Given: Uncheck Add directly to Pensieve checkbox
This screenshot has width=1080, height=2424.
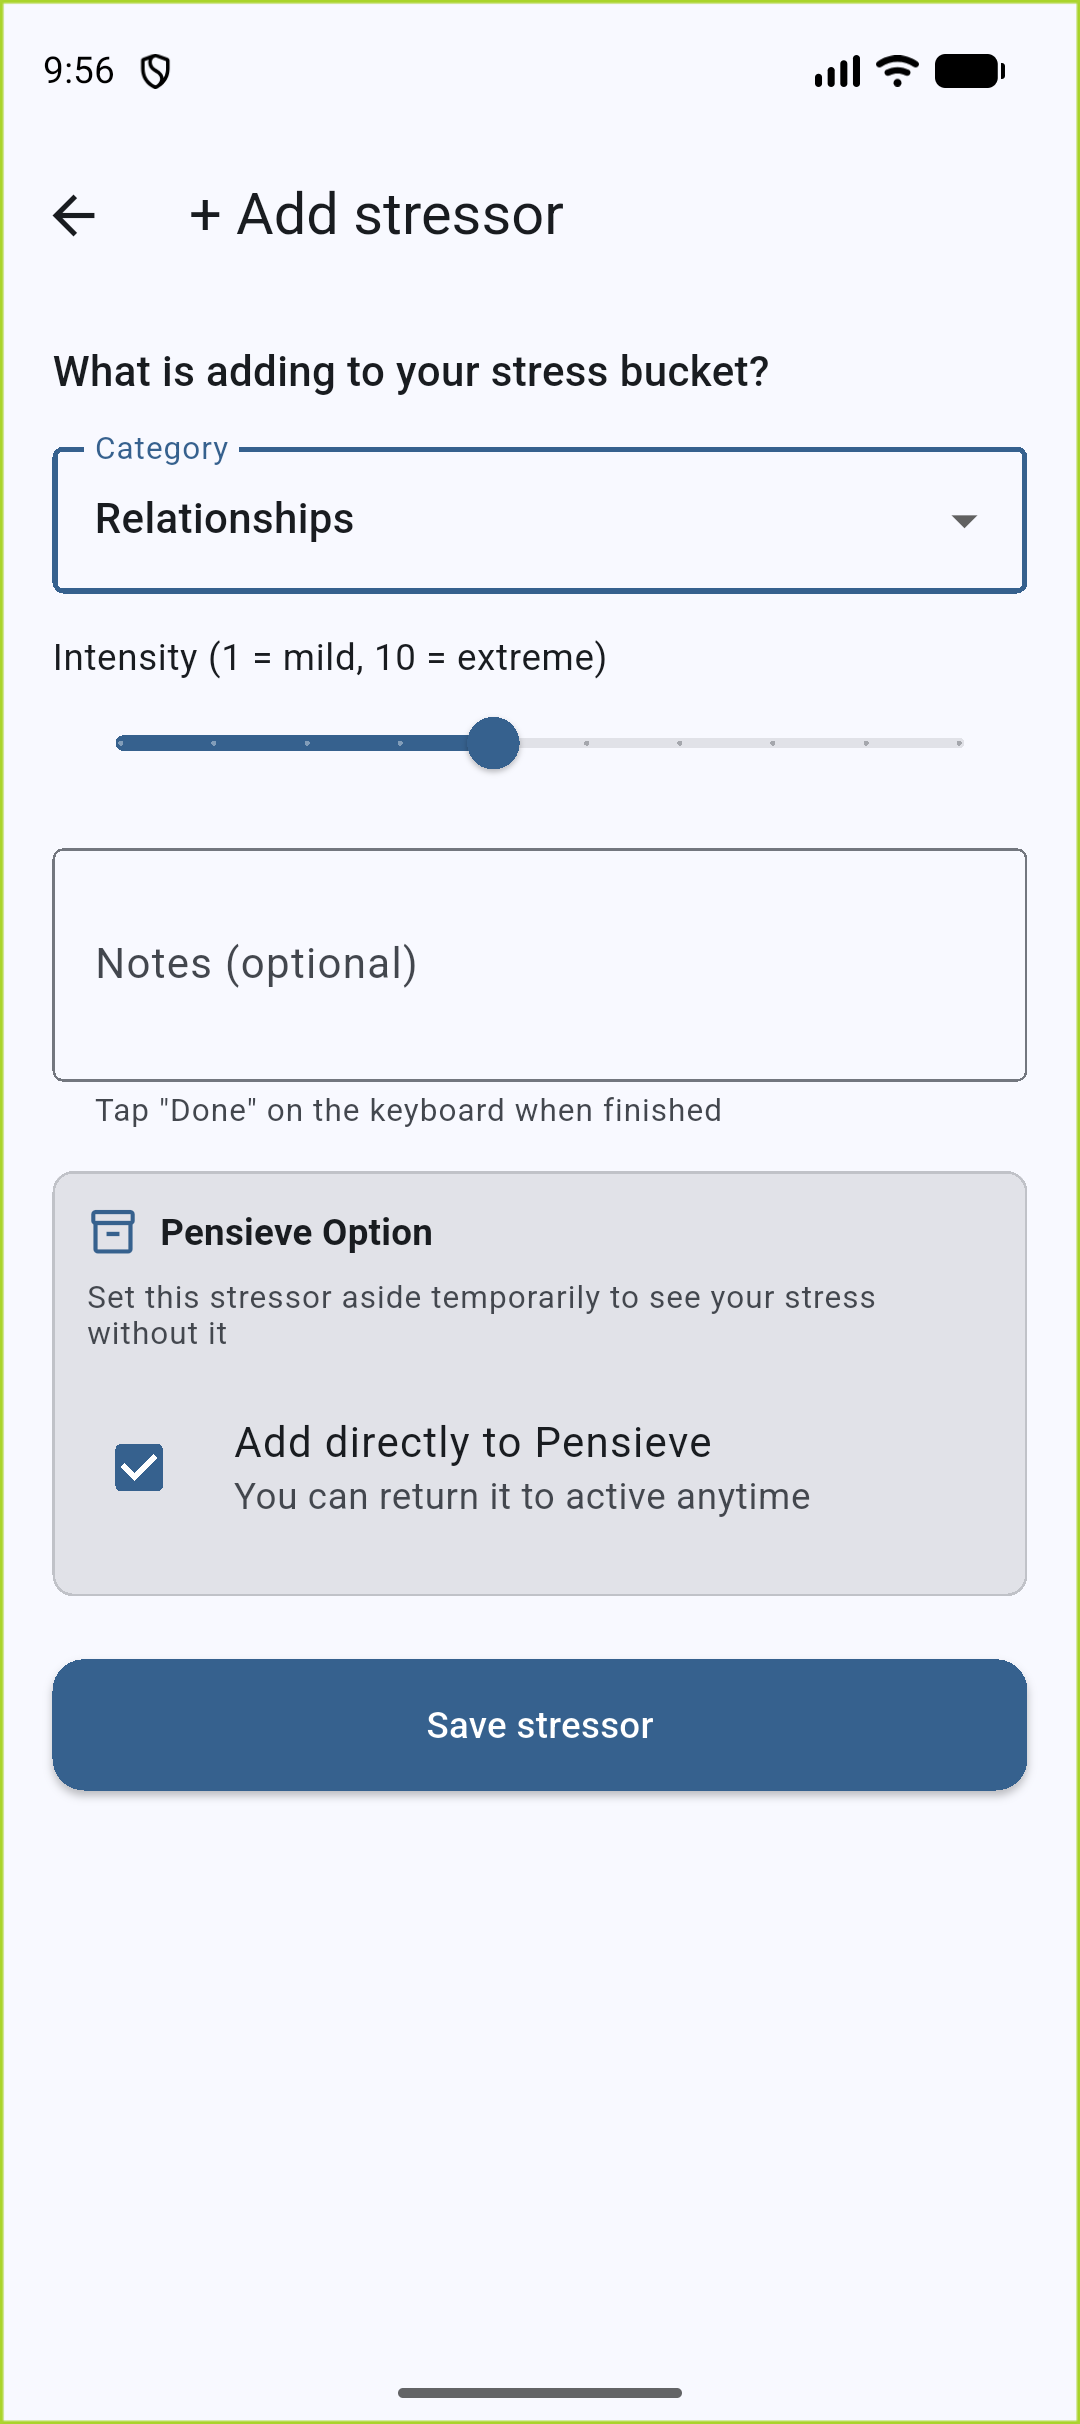Looking at the screenshot, I should (x=139, y=1467).
